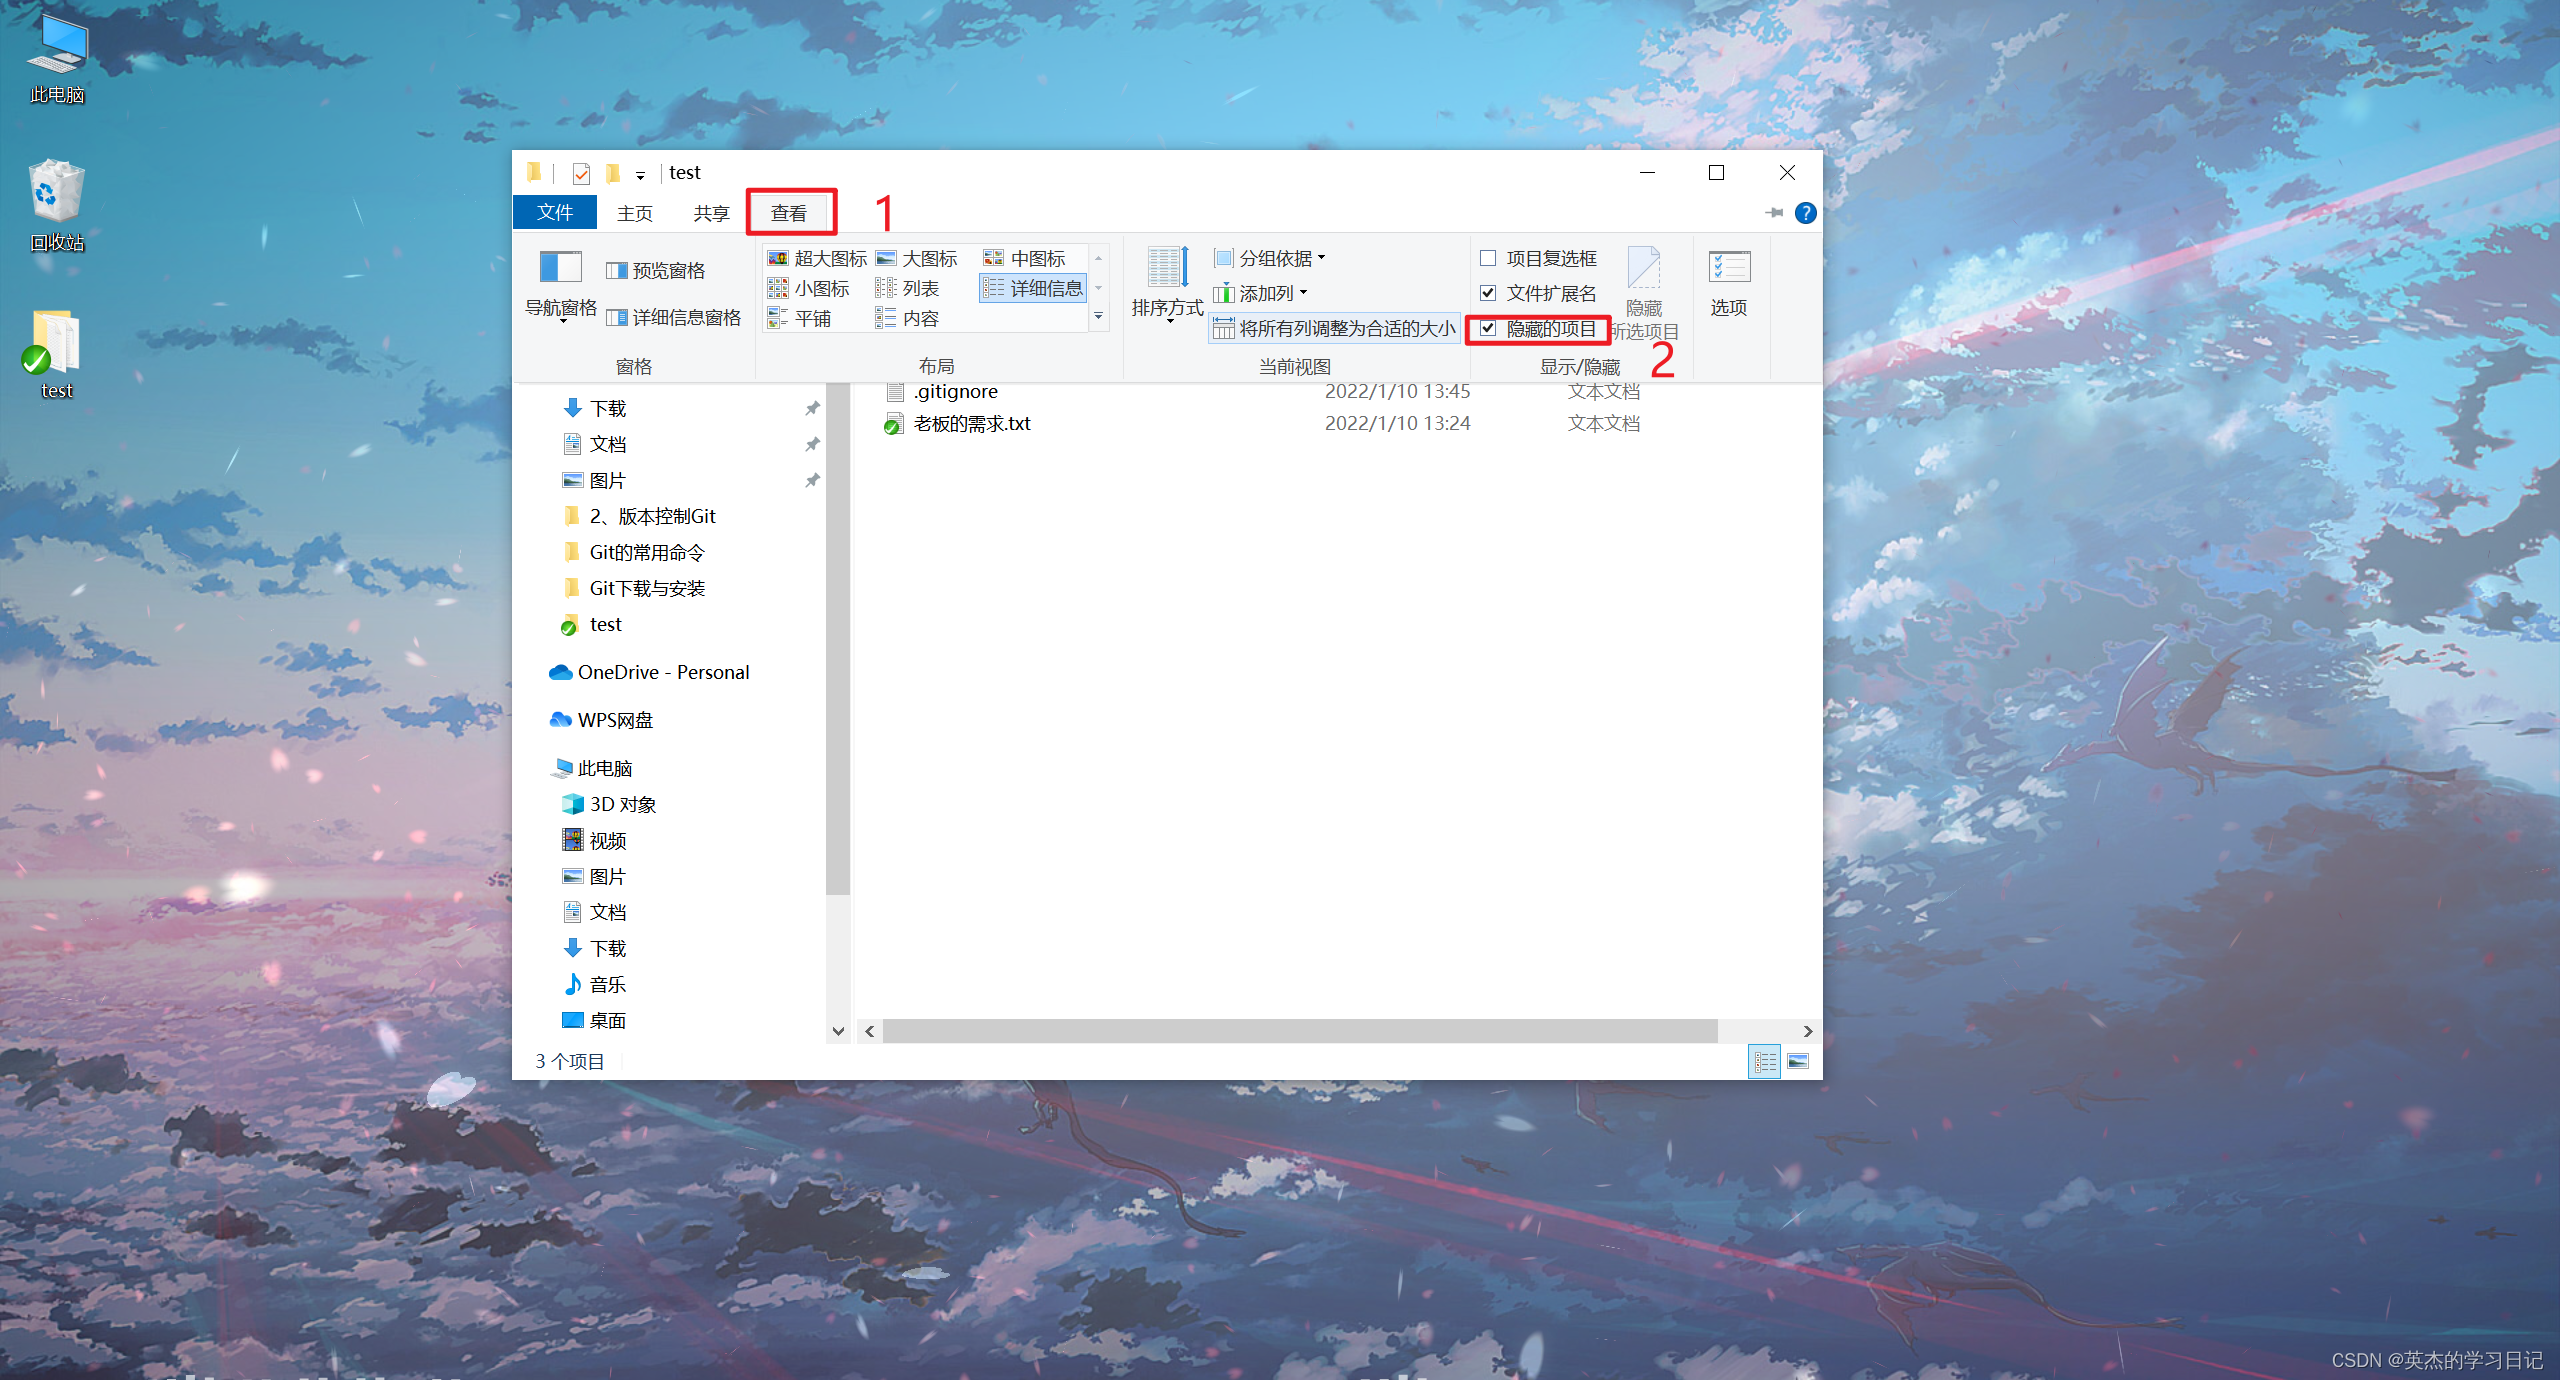Click the horizontal scrollbar right arrow
This screenshot has height=1380, width=2560.
tap(1807, 1031)
